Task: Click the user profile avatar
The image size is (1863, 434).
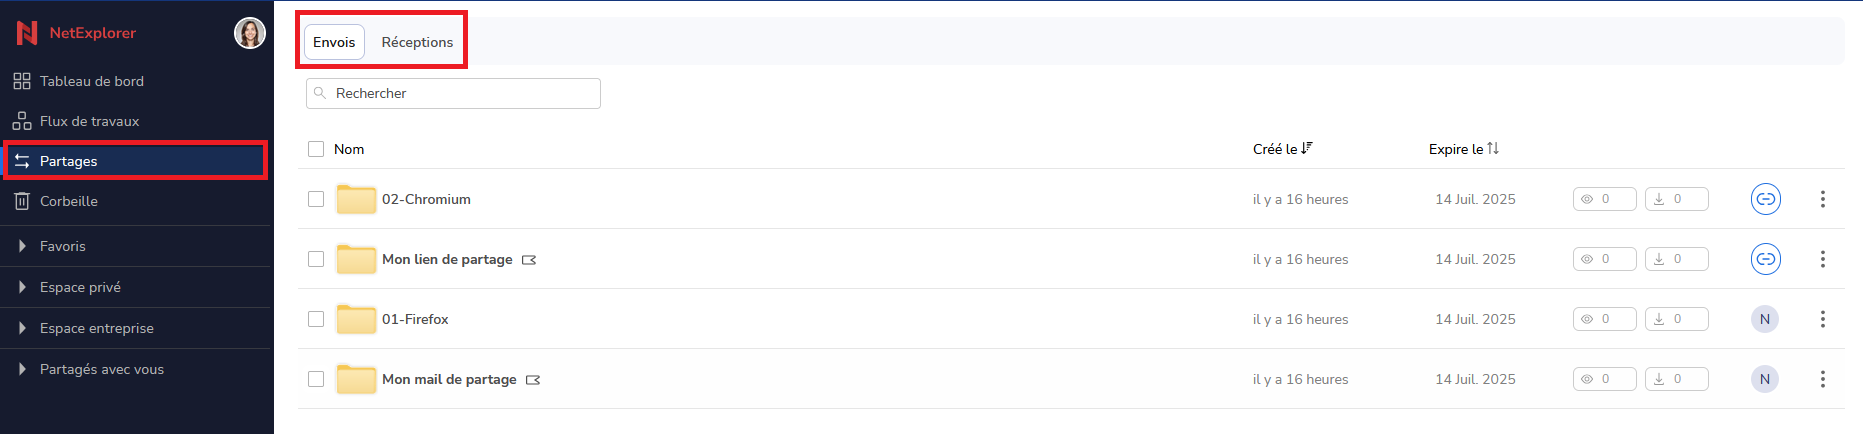Action: [x=250, y=33]
